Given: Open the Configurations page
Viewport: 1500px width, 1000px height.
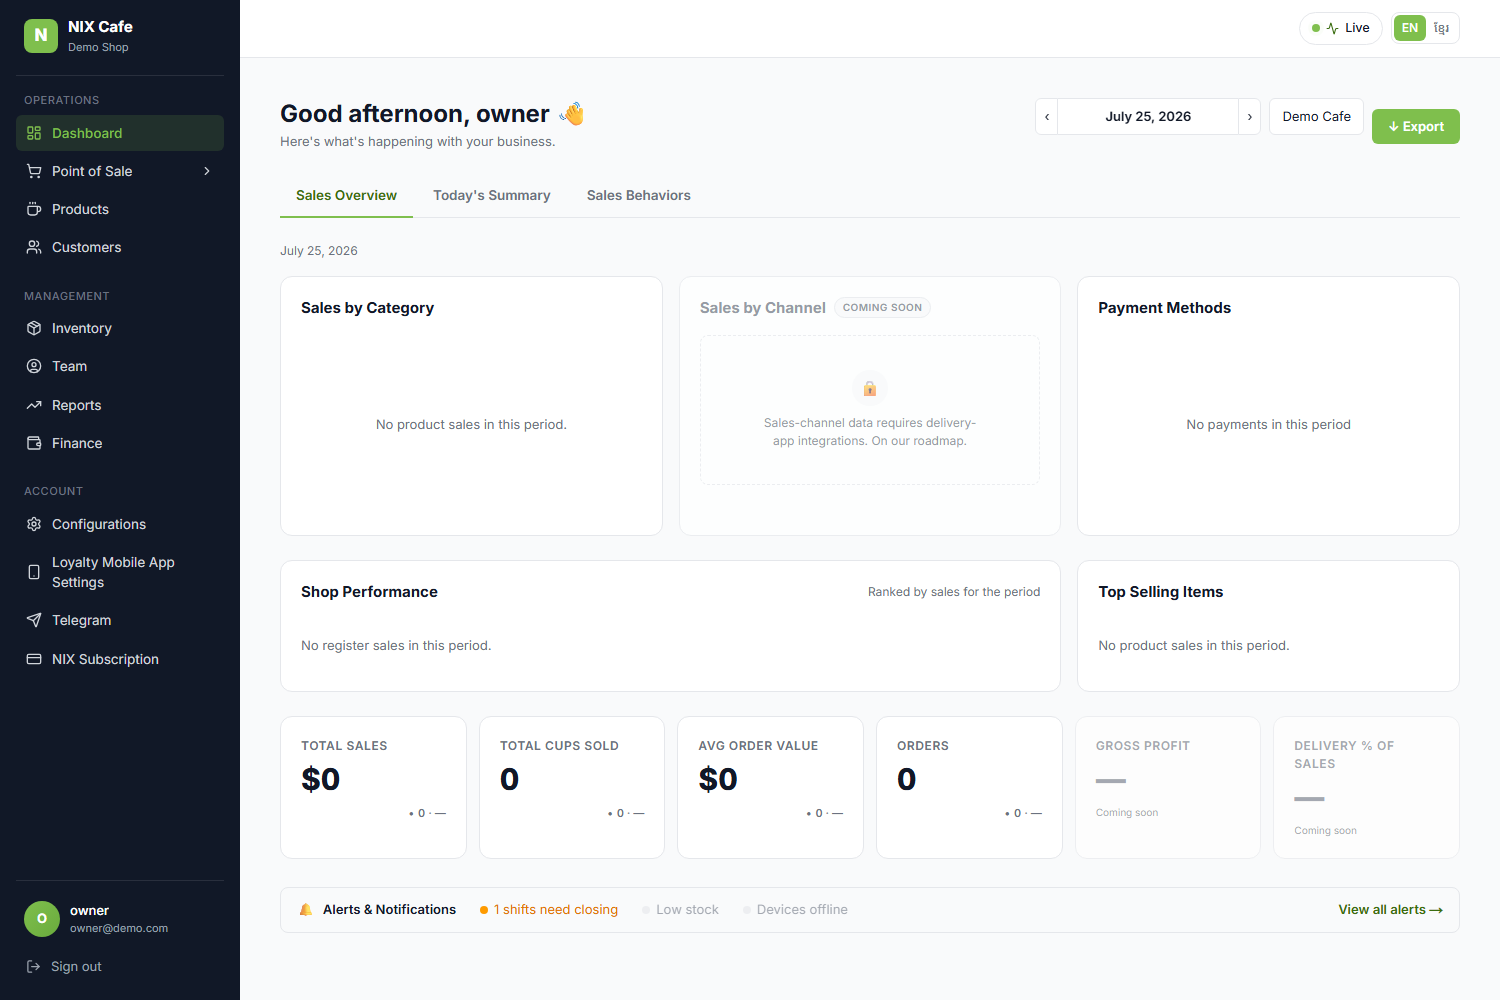Looking at the screenshot, I should tap(120, 524).
